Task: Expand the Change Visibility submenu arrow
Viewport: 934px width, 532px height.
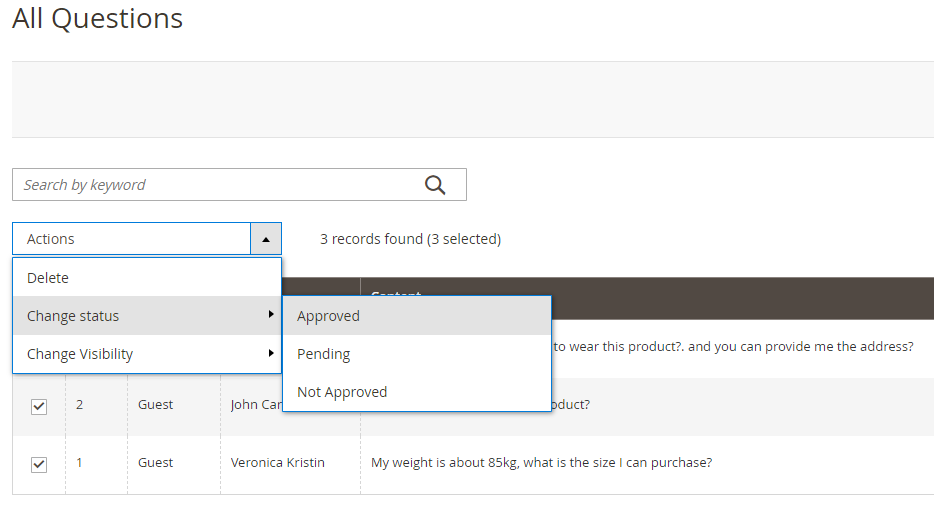Action: tap(271, 353)
